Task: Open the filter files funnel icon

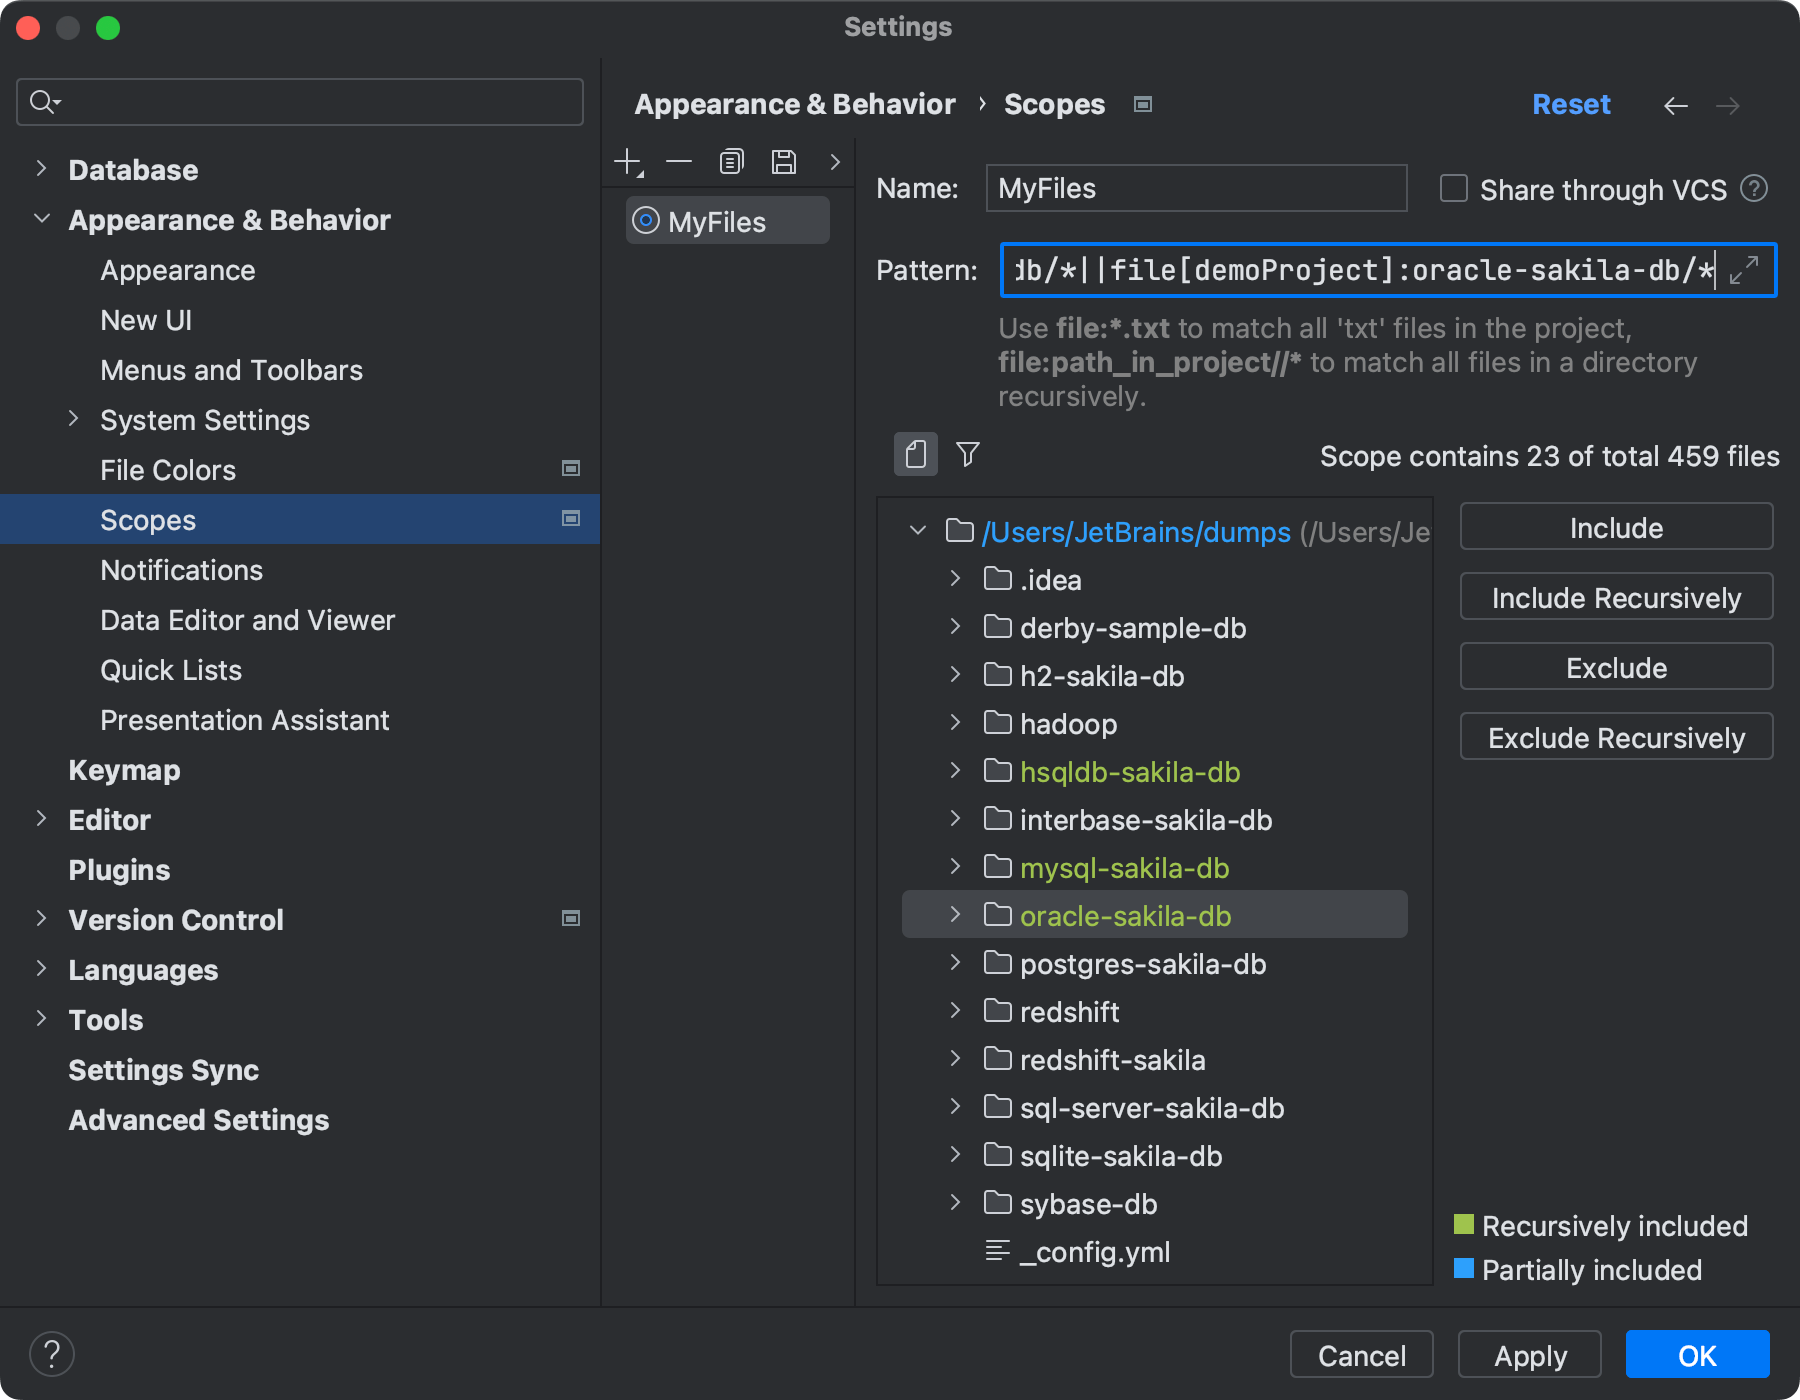Action: pos(966,455)
